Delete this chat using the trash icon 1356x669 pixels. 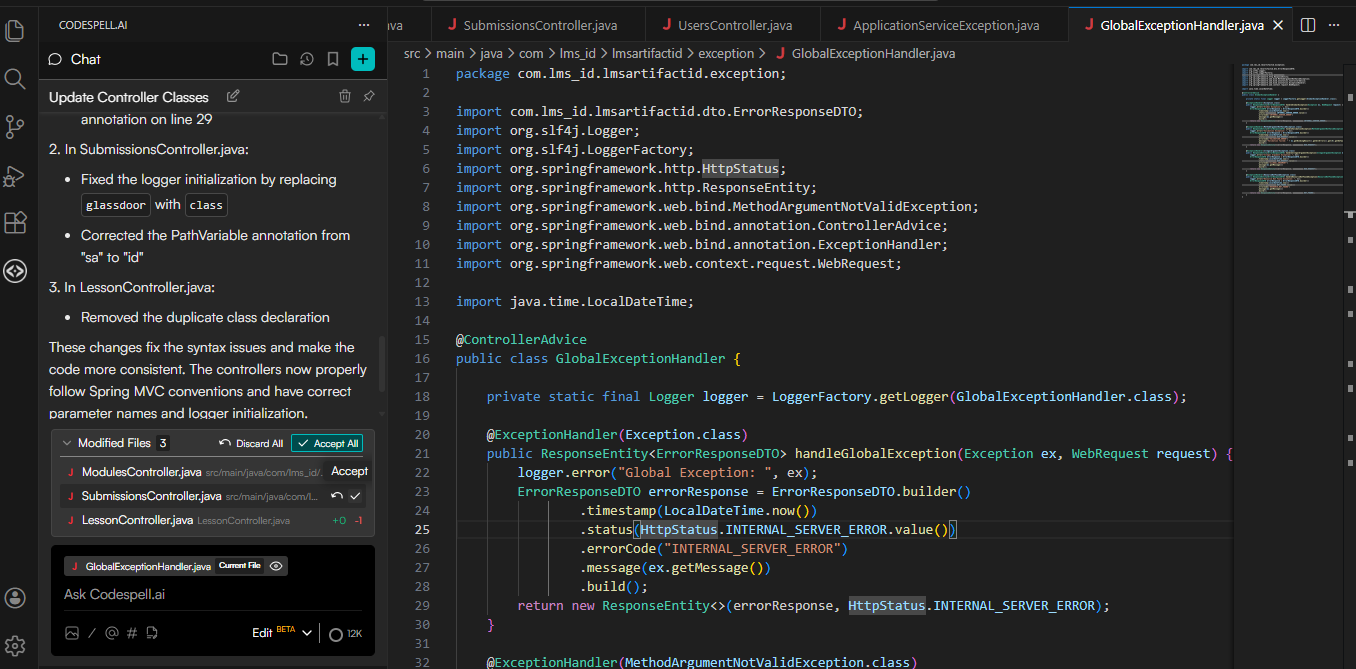[345, 96]
